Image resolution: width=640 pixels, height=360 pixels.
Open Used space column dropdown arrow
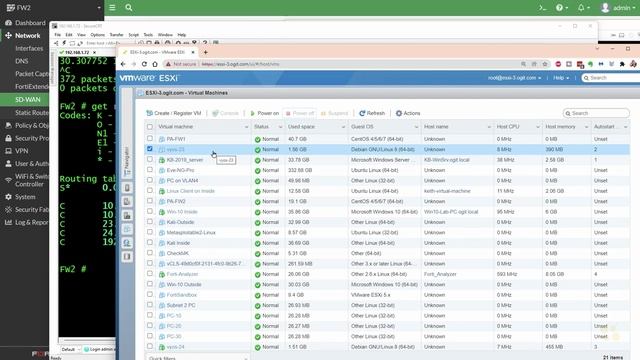(x=343, y=127)
